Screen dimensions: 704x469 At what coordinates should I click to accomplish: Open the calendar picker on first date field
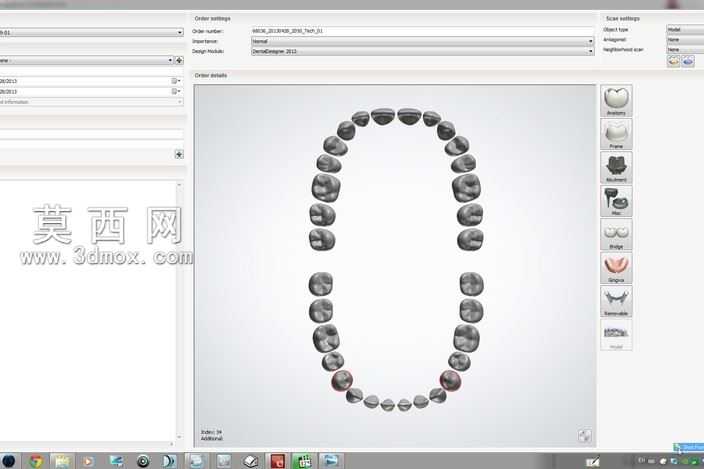(176, 81)
